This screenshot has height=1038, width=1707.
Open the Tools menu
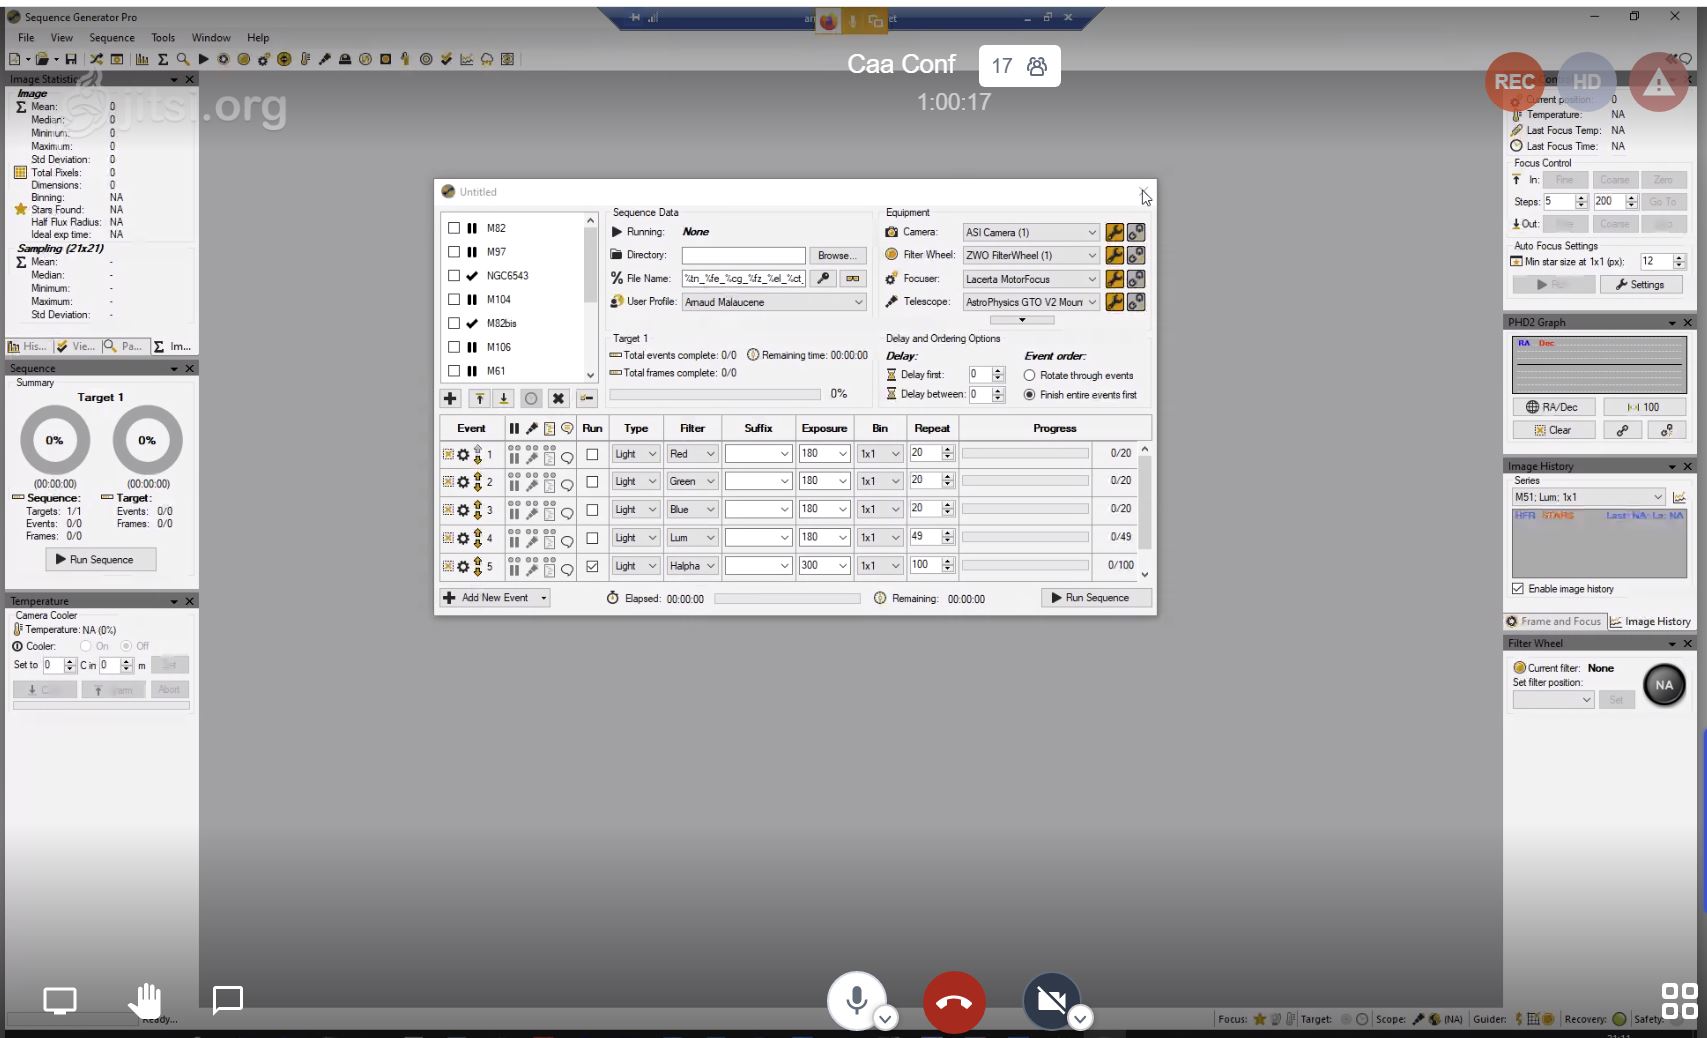pyautogui.click(x=163, y=38)
